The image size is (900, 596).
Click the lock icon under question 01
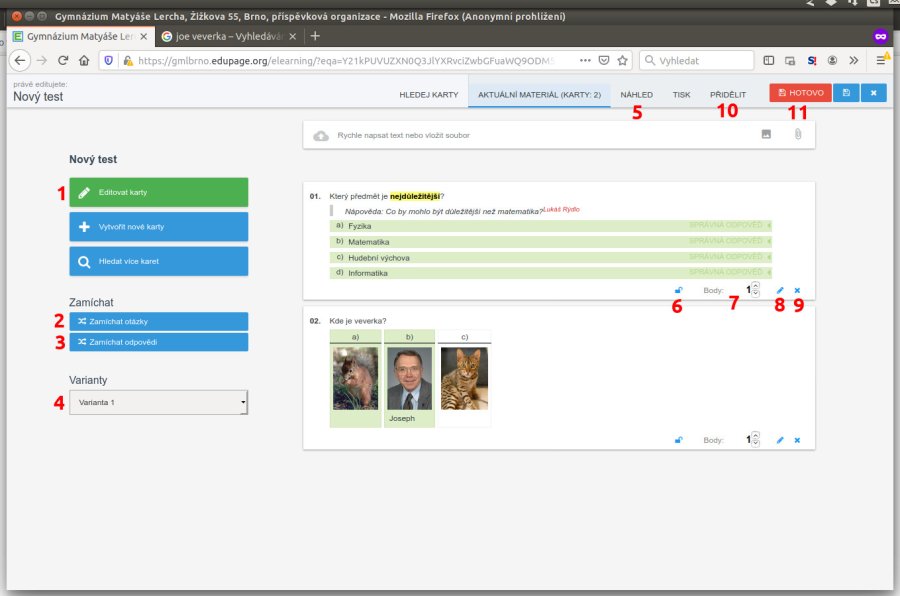point(679,291)
